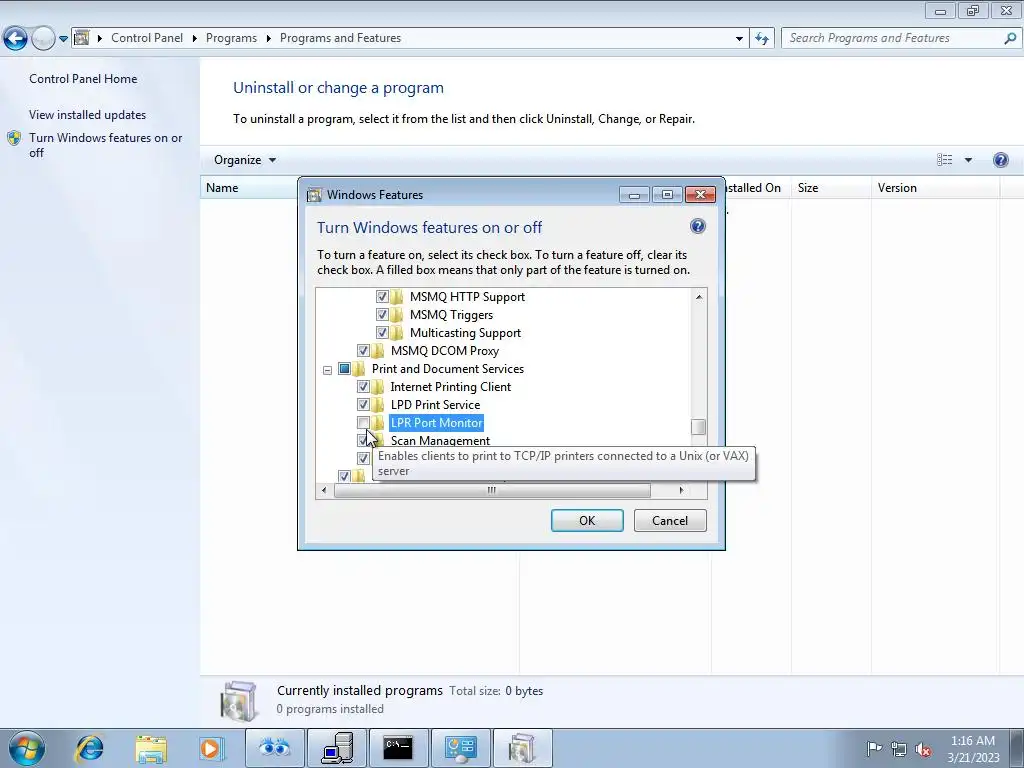Select MSMQ DCOM Proxy folder icon
Image resolution: width=1024 pixels, height=768 pixels.
(x=378, y=351)
